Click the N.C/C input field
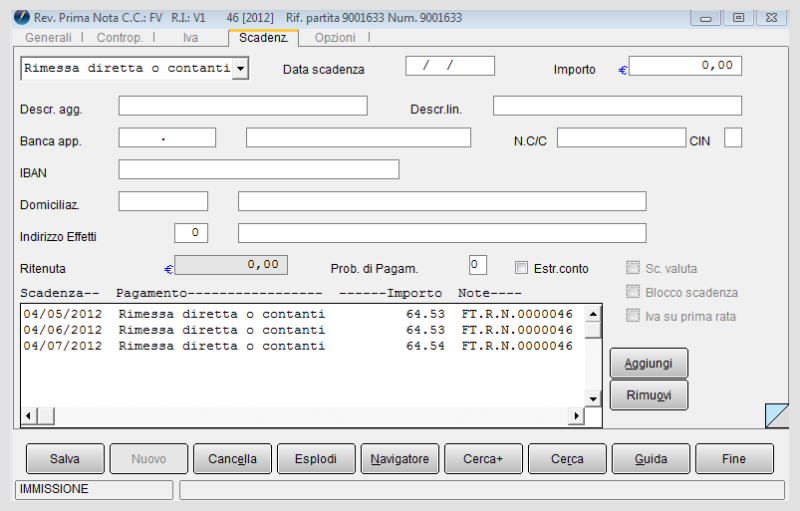Screen dimensions: 800x511 621,138
